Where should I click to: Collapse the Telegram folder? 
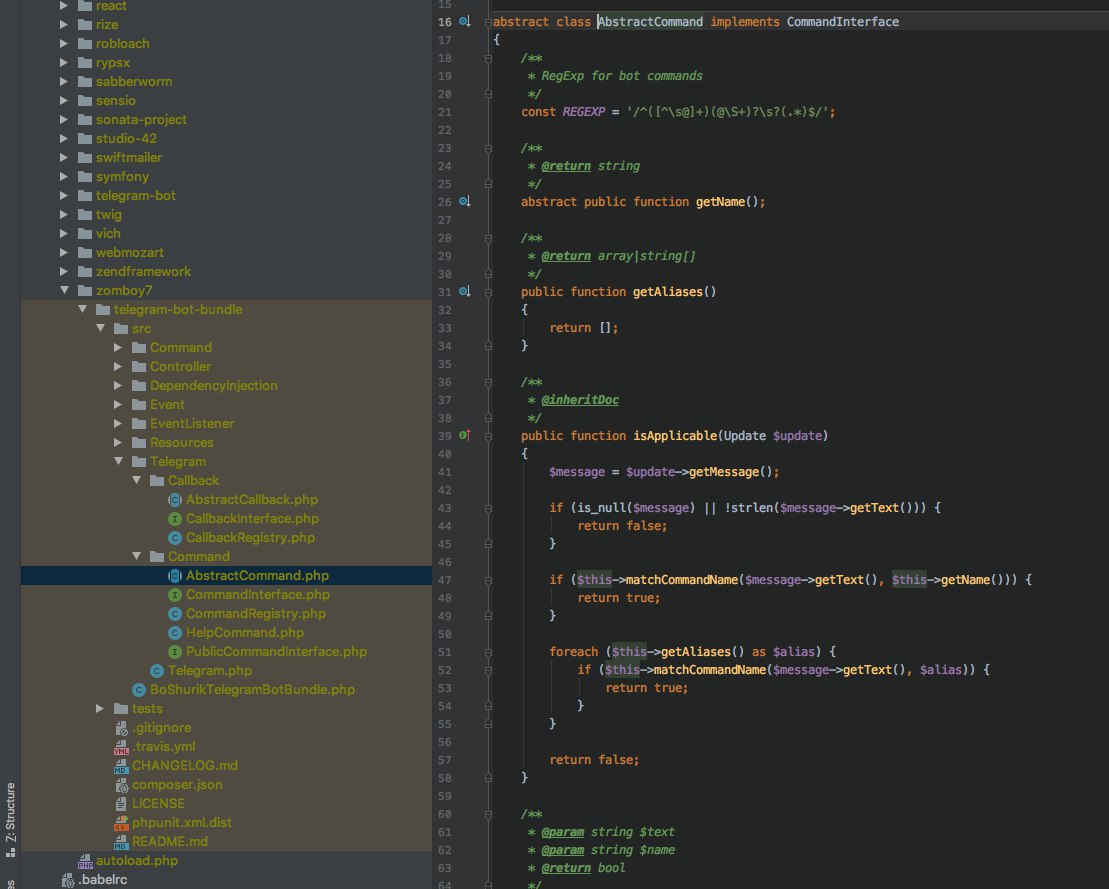(118, 461)
